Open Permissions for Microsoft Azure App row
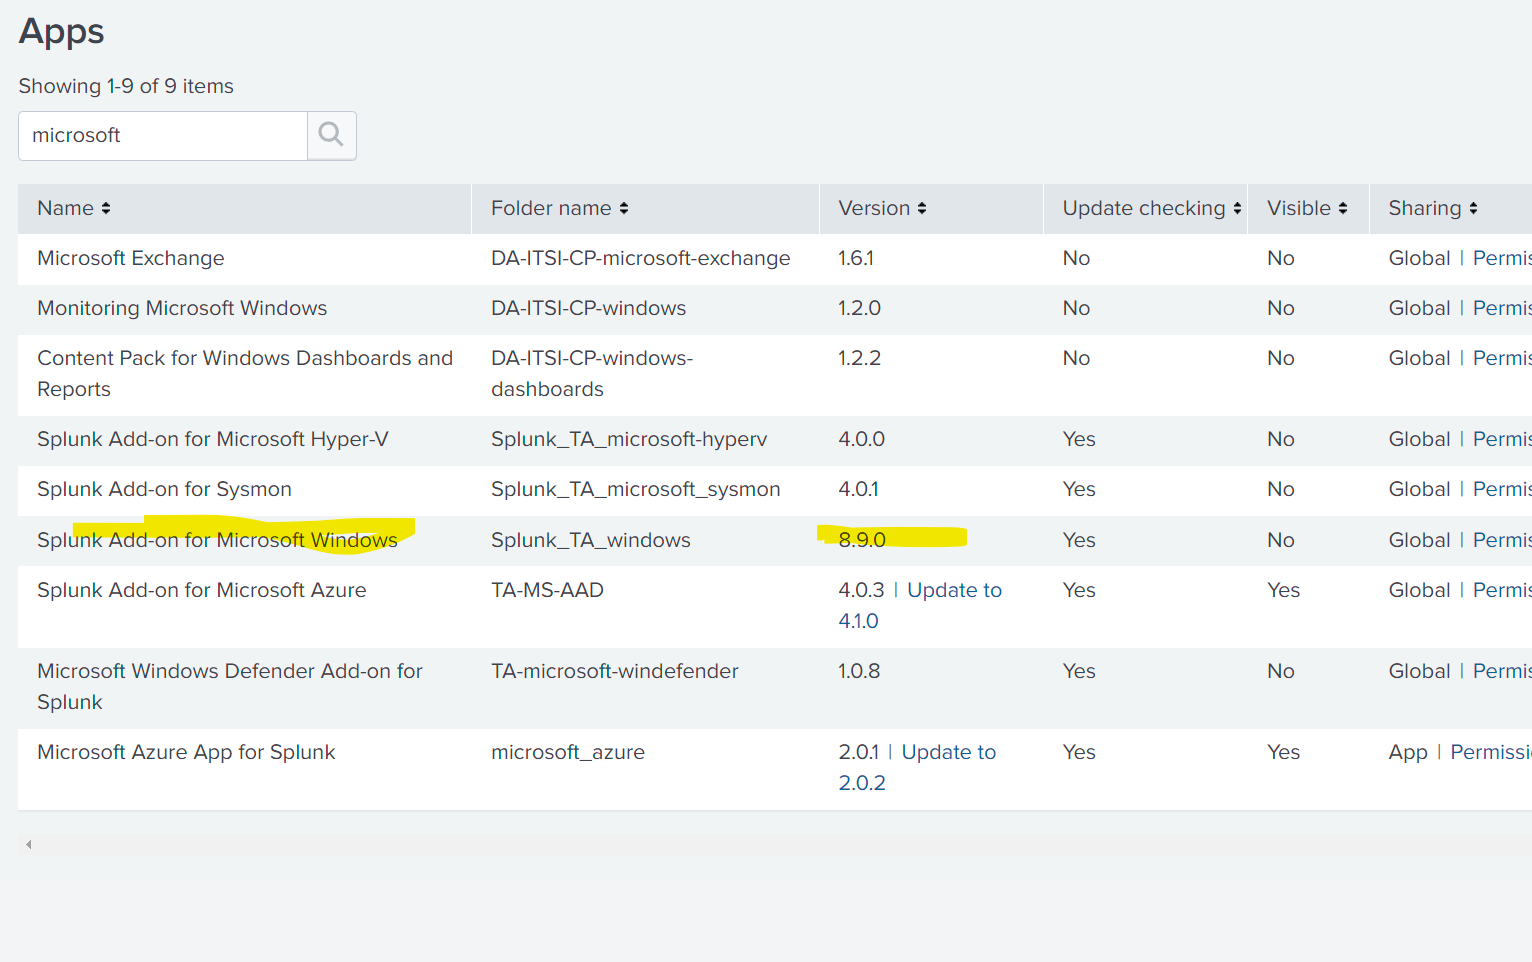The height and width of the screenshot is (962, 1532). point(1490,752)
